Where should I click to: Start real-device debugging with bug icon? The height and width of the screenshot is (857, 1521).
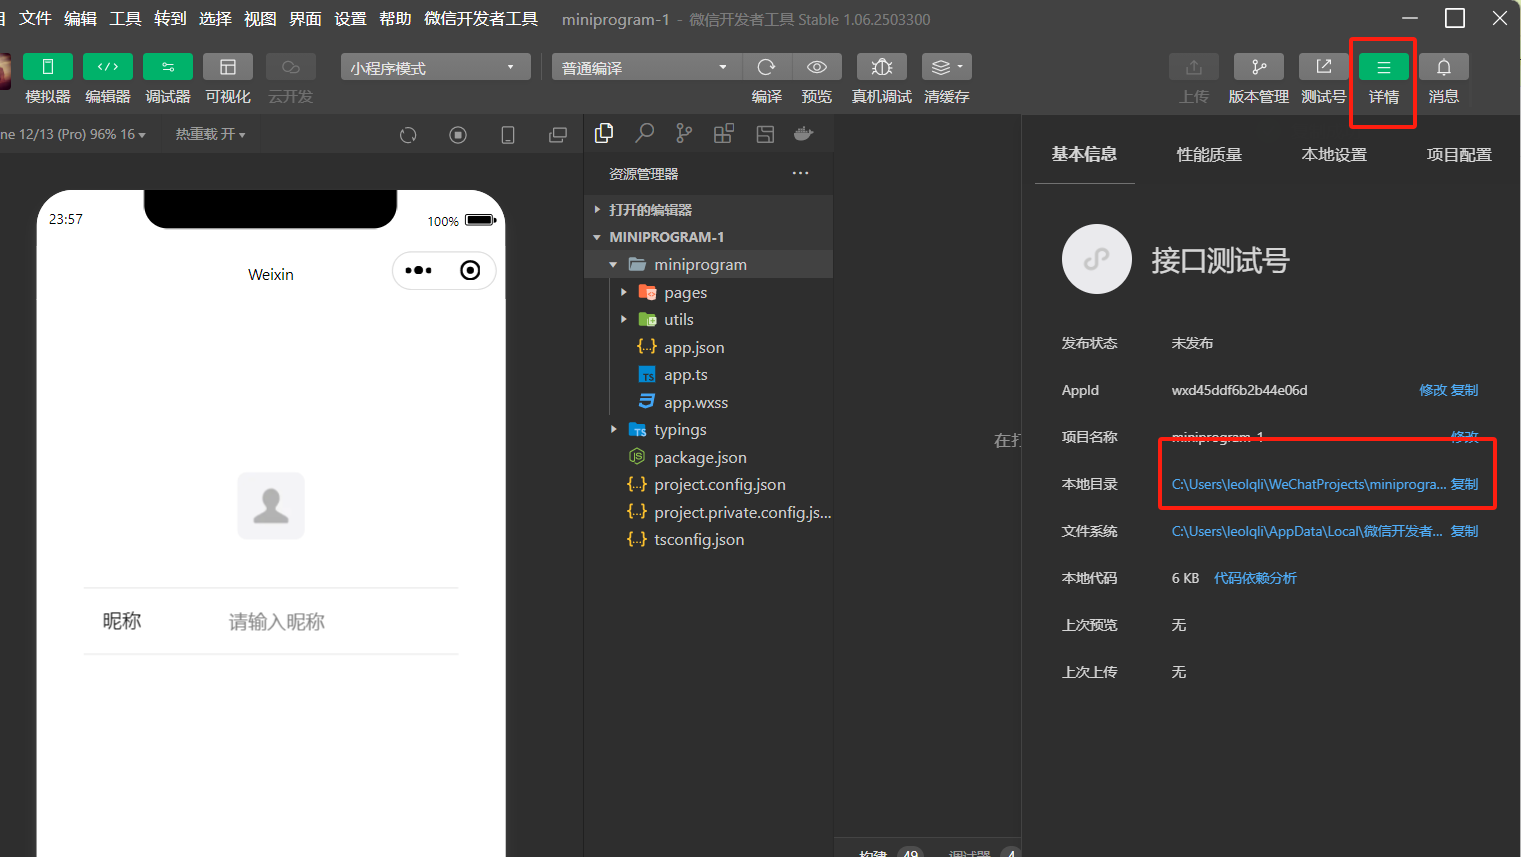point(882,67)
